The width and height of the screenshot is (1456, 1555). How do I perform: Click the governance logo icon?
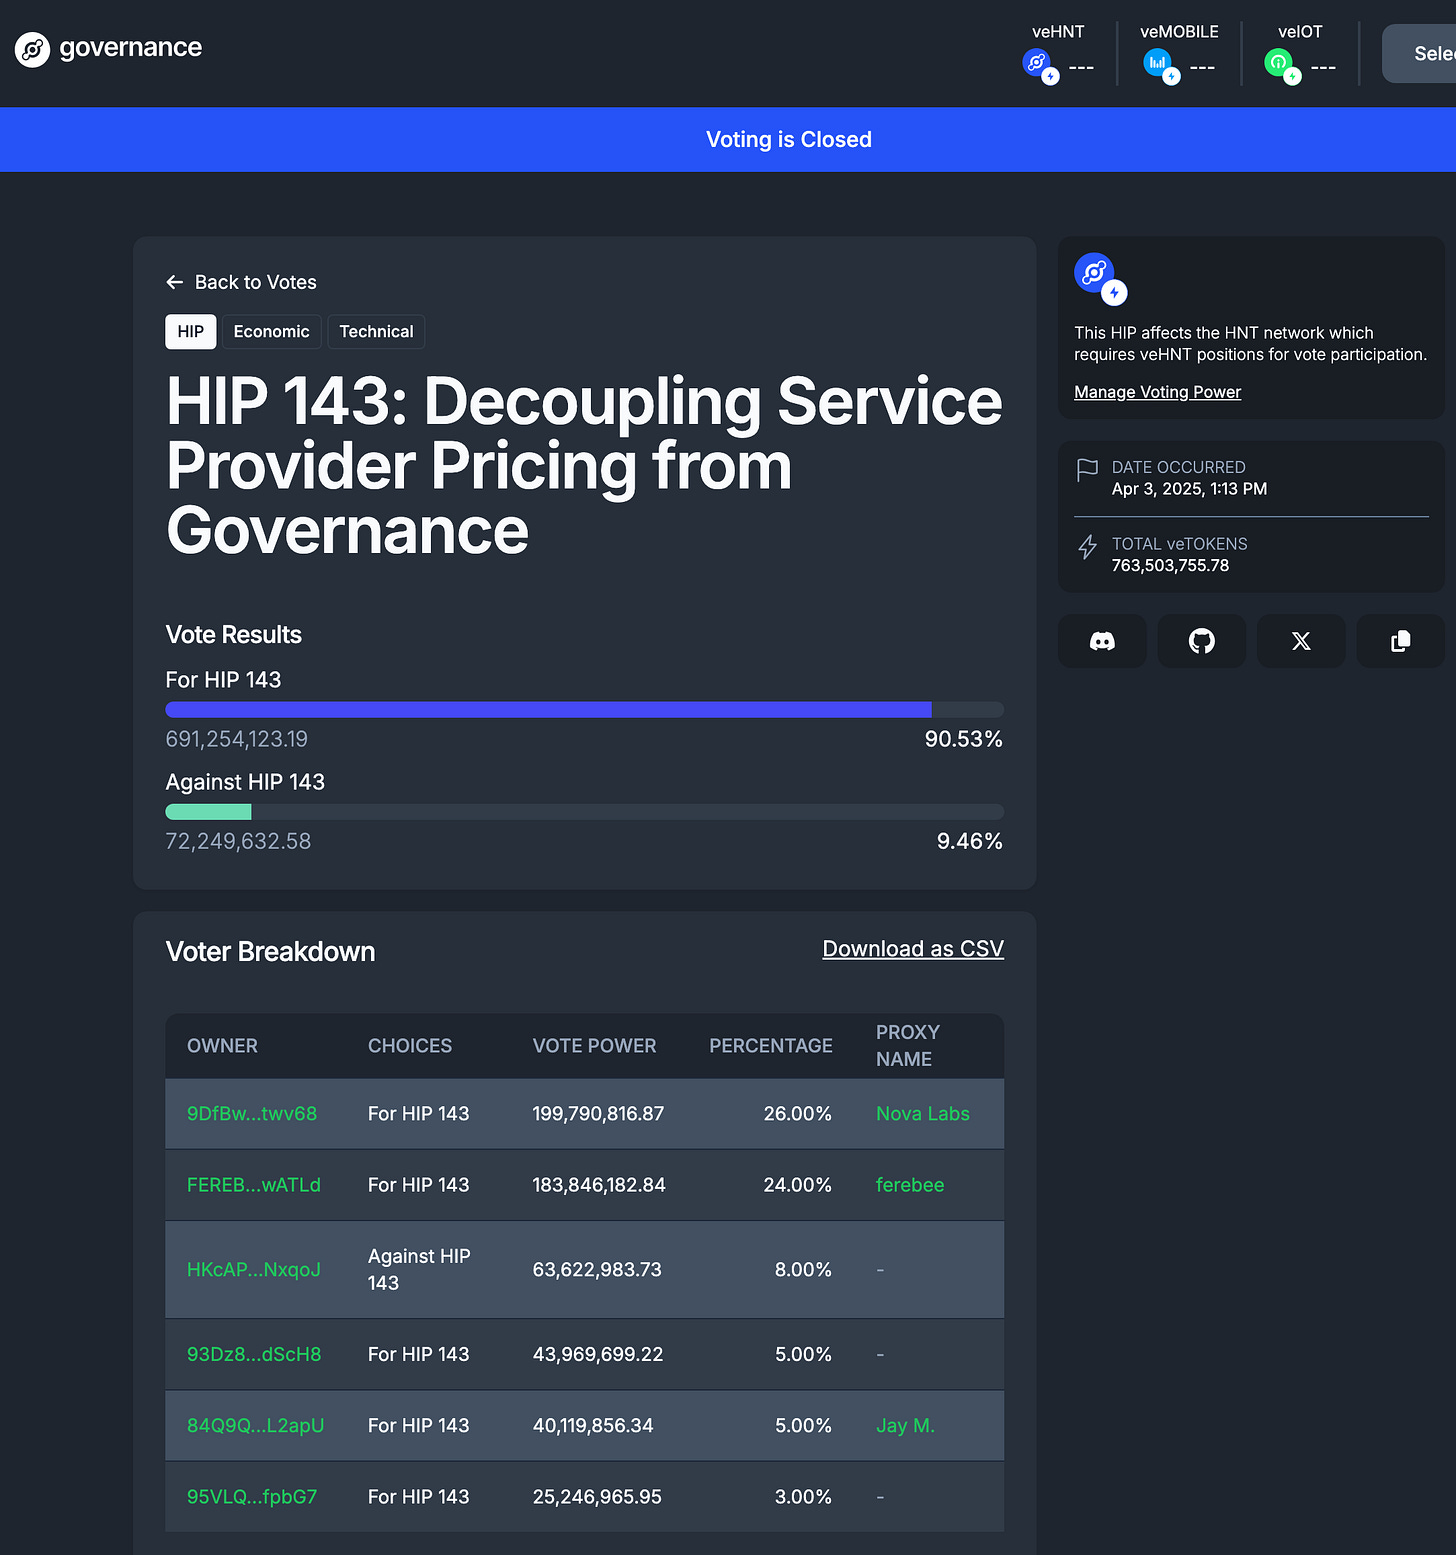pos(32,49)
